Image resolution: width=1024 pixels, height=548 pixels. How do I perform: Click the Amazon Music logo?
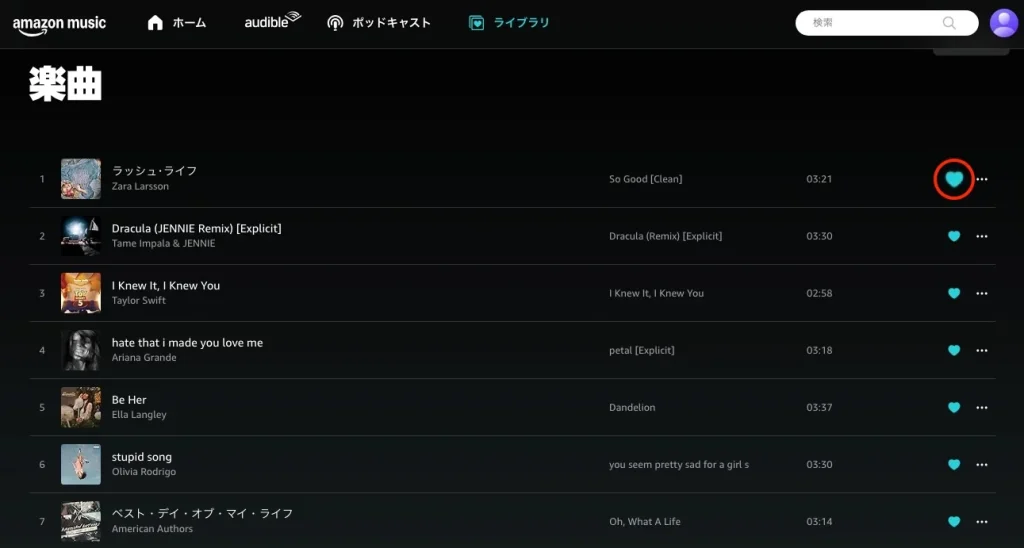coord(59,24)
